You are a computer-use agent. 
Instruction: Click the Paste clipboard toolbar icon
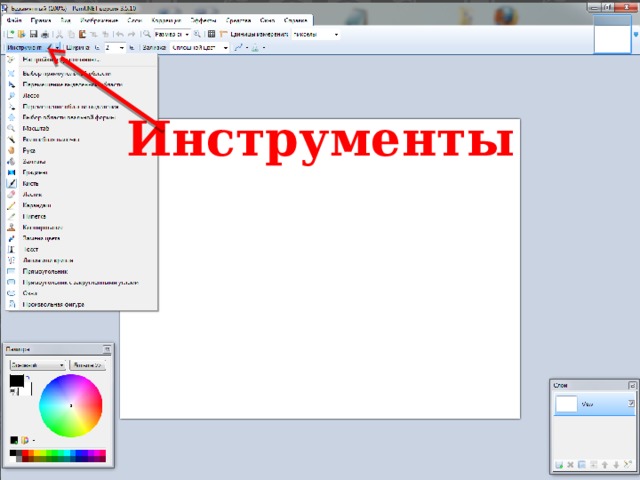click(82, 34)
